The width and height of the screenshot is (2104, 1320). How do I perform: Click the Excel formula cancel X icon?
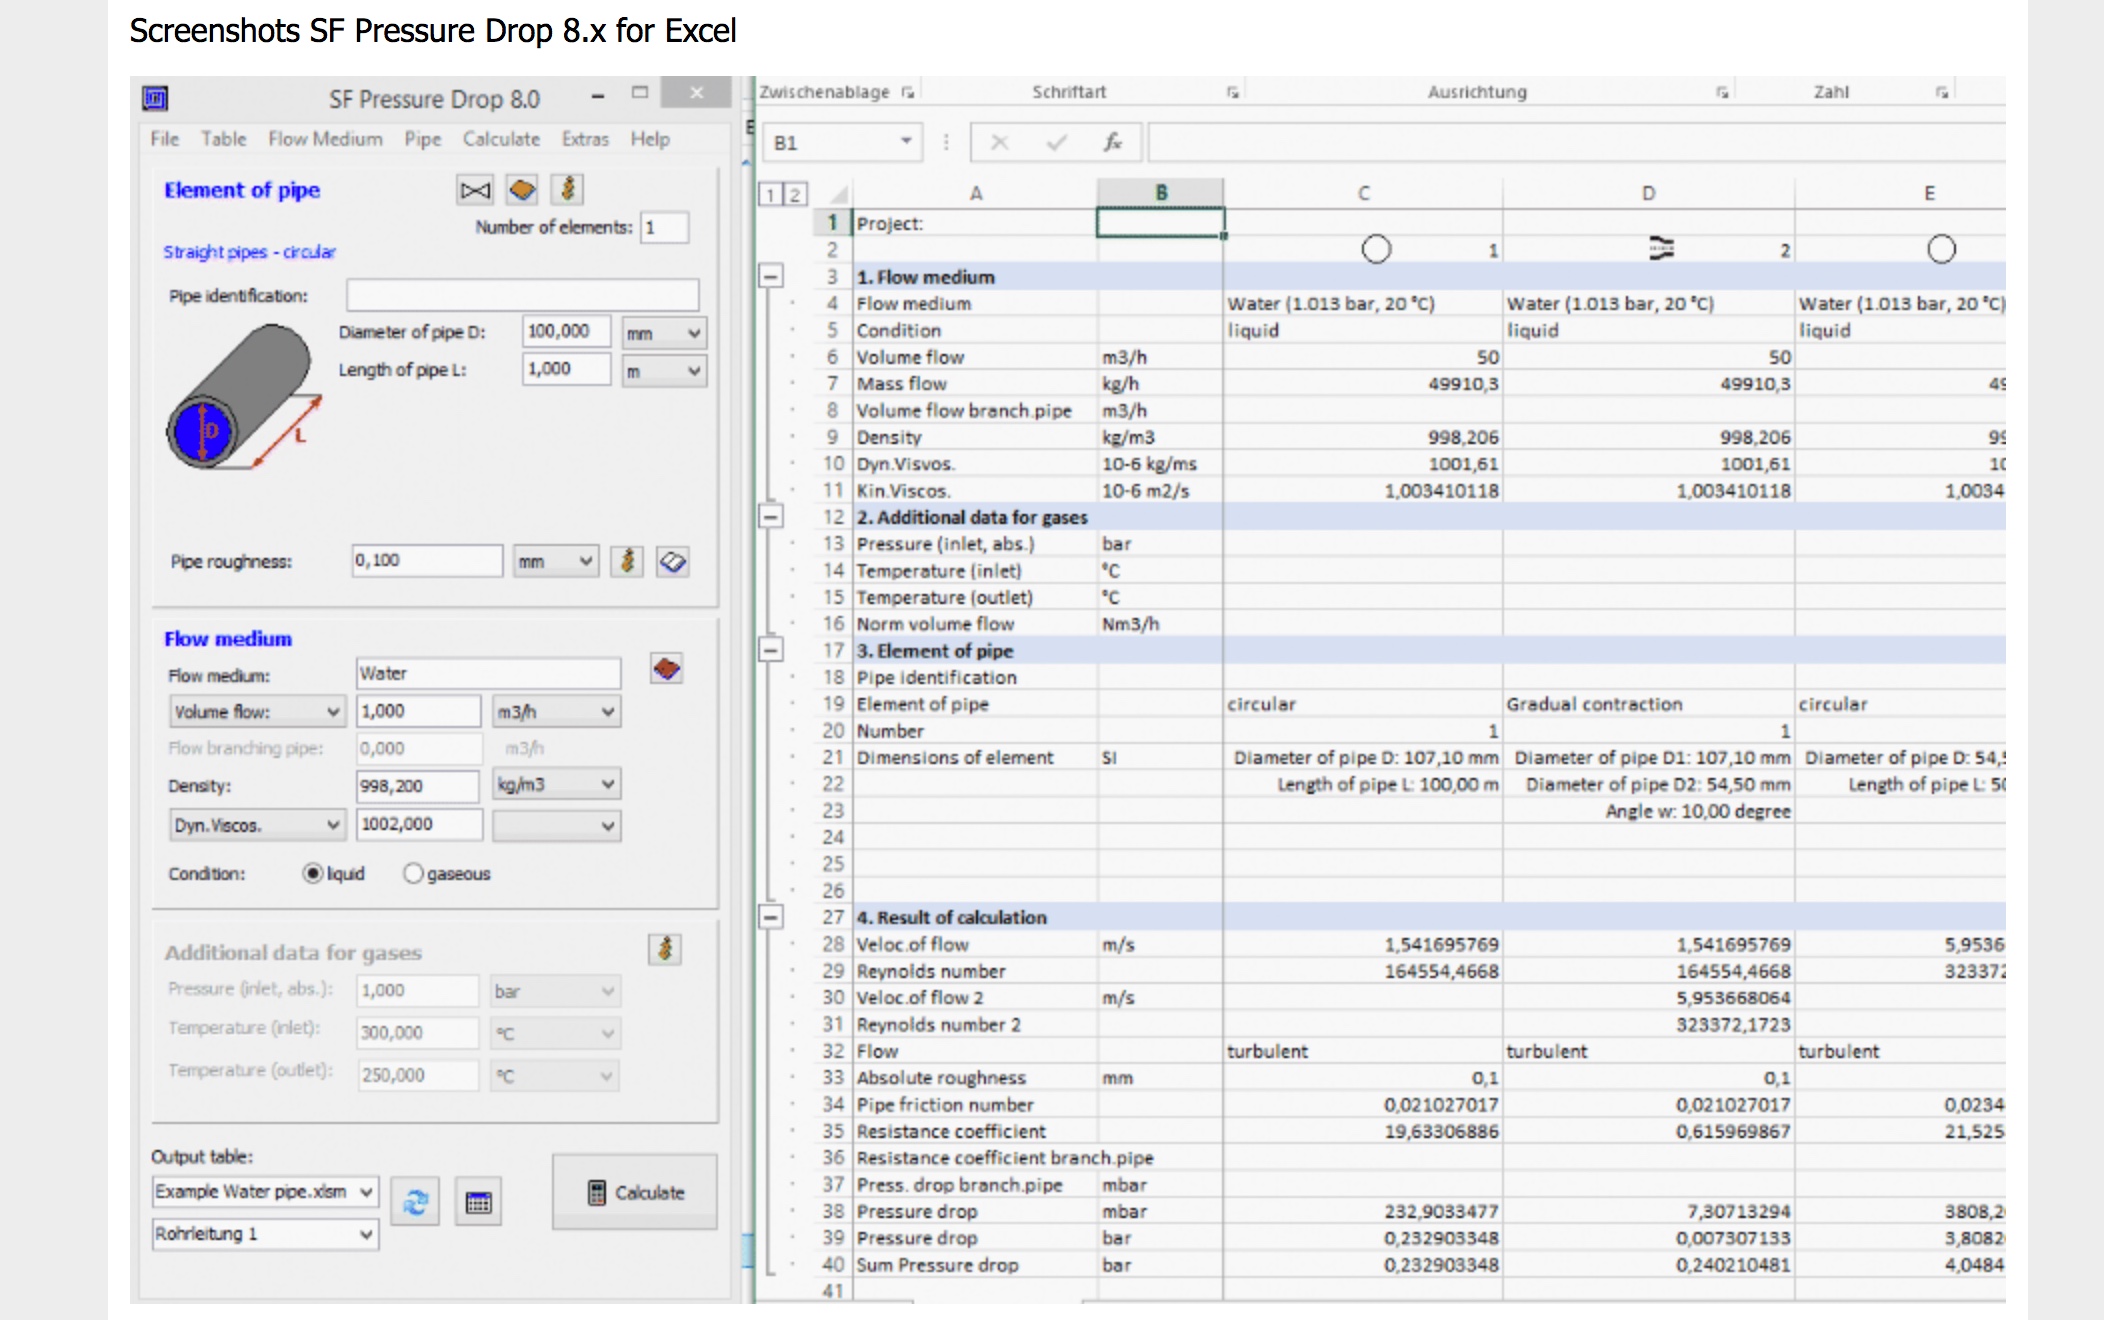999,143
